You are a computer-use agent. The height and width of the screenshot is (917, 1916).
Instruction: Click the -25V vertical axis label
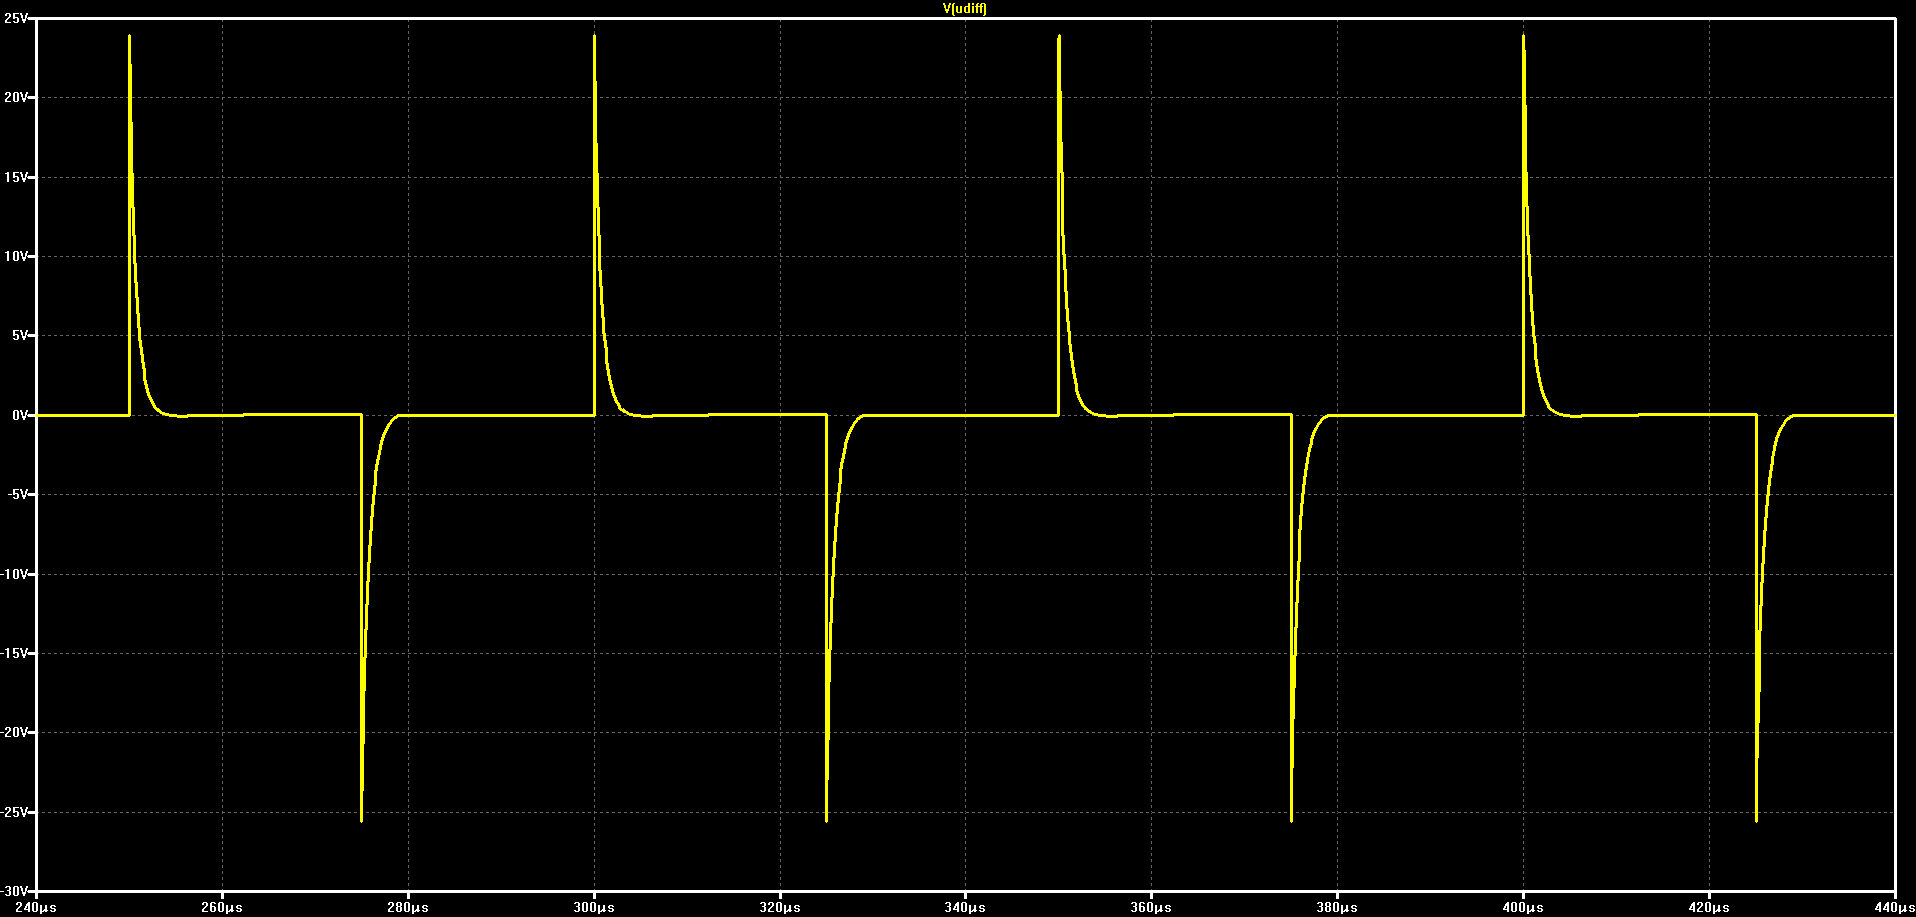tap(13, 812)
